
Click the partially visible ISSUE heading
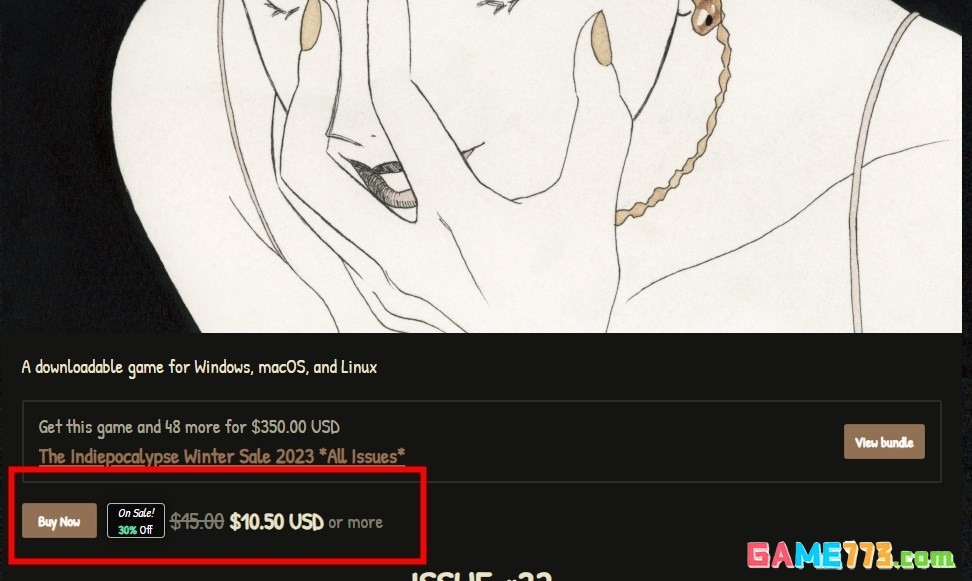[481, 574]
